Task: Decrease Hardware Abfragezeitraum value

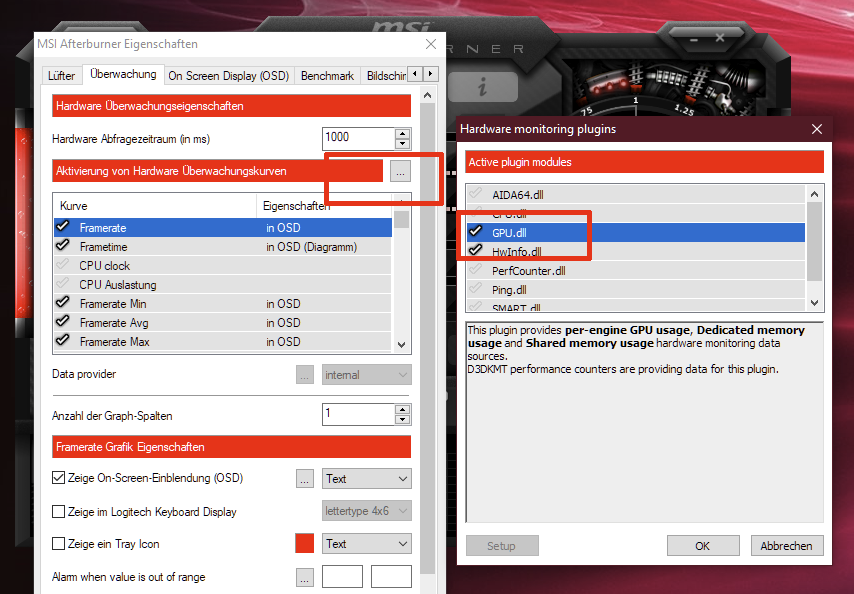Action: pyautogui.click(x=402, y=144)
